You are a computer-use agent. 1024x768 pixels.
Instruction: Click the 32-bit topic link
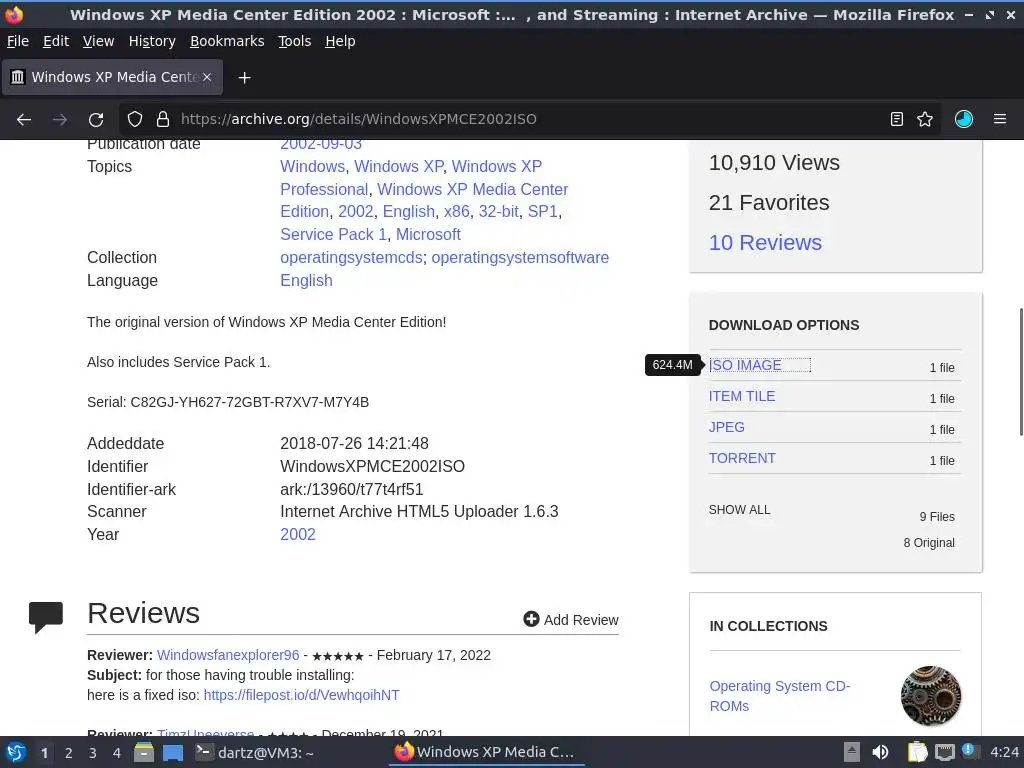[498, 212]
